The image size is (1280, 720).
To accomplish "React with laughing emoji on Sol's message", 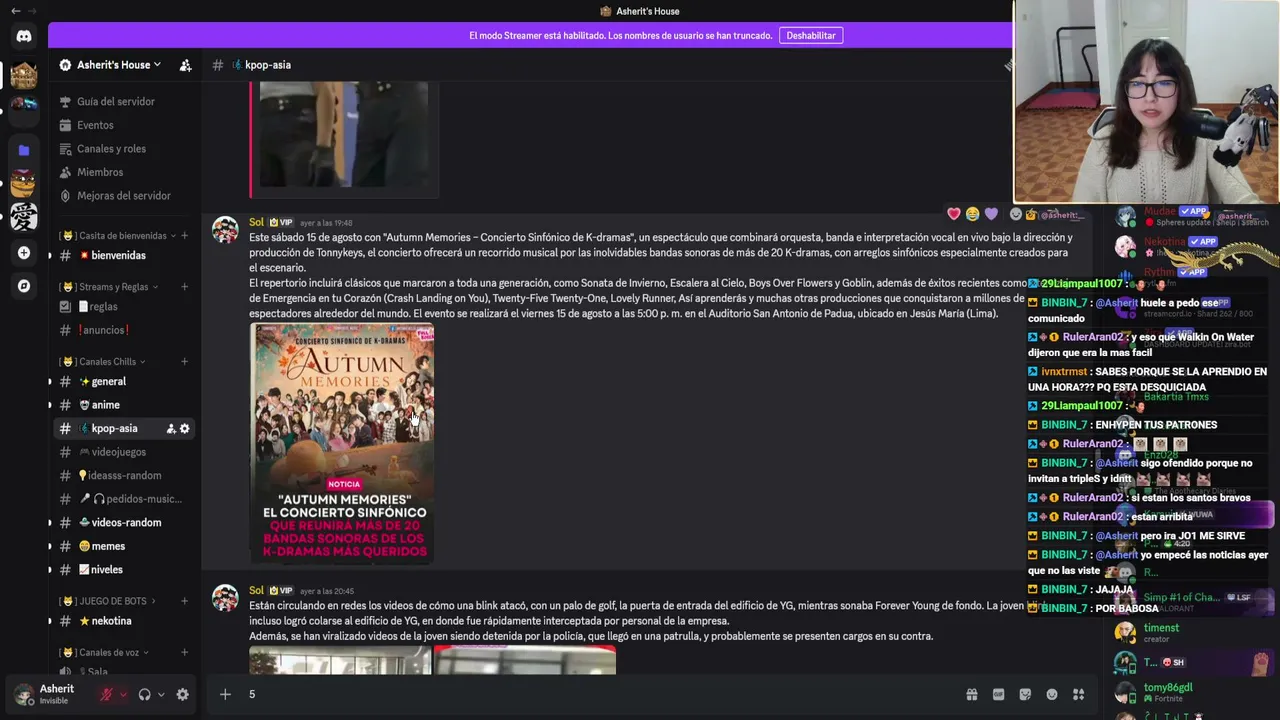I will (972, 214).
